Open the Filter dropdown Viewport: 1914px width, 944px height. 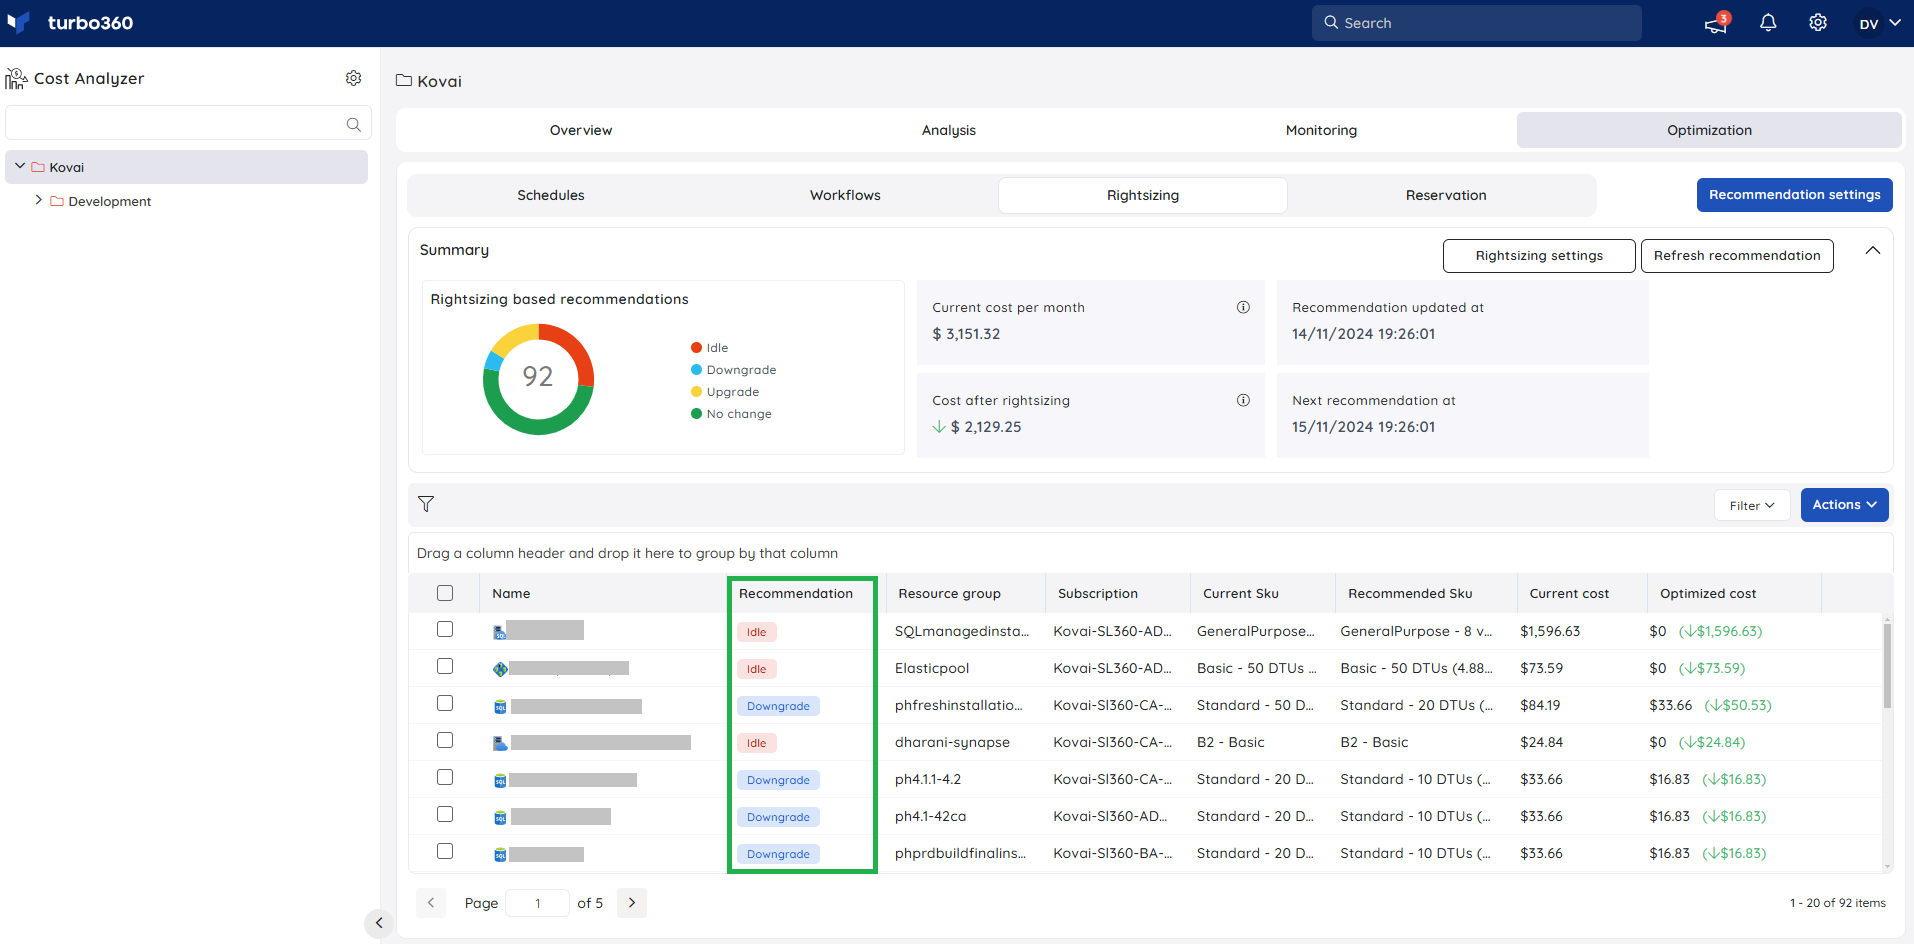click(1752, 505)
